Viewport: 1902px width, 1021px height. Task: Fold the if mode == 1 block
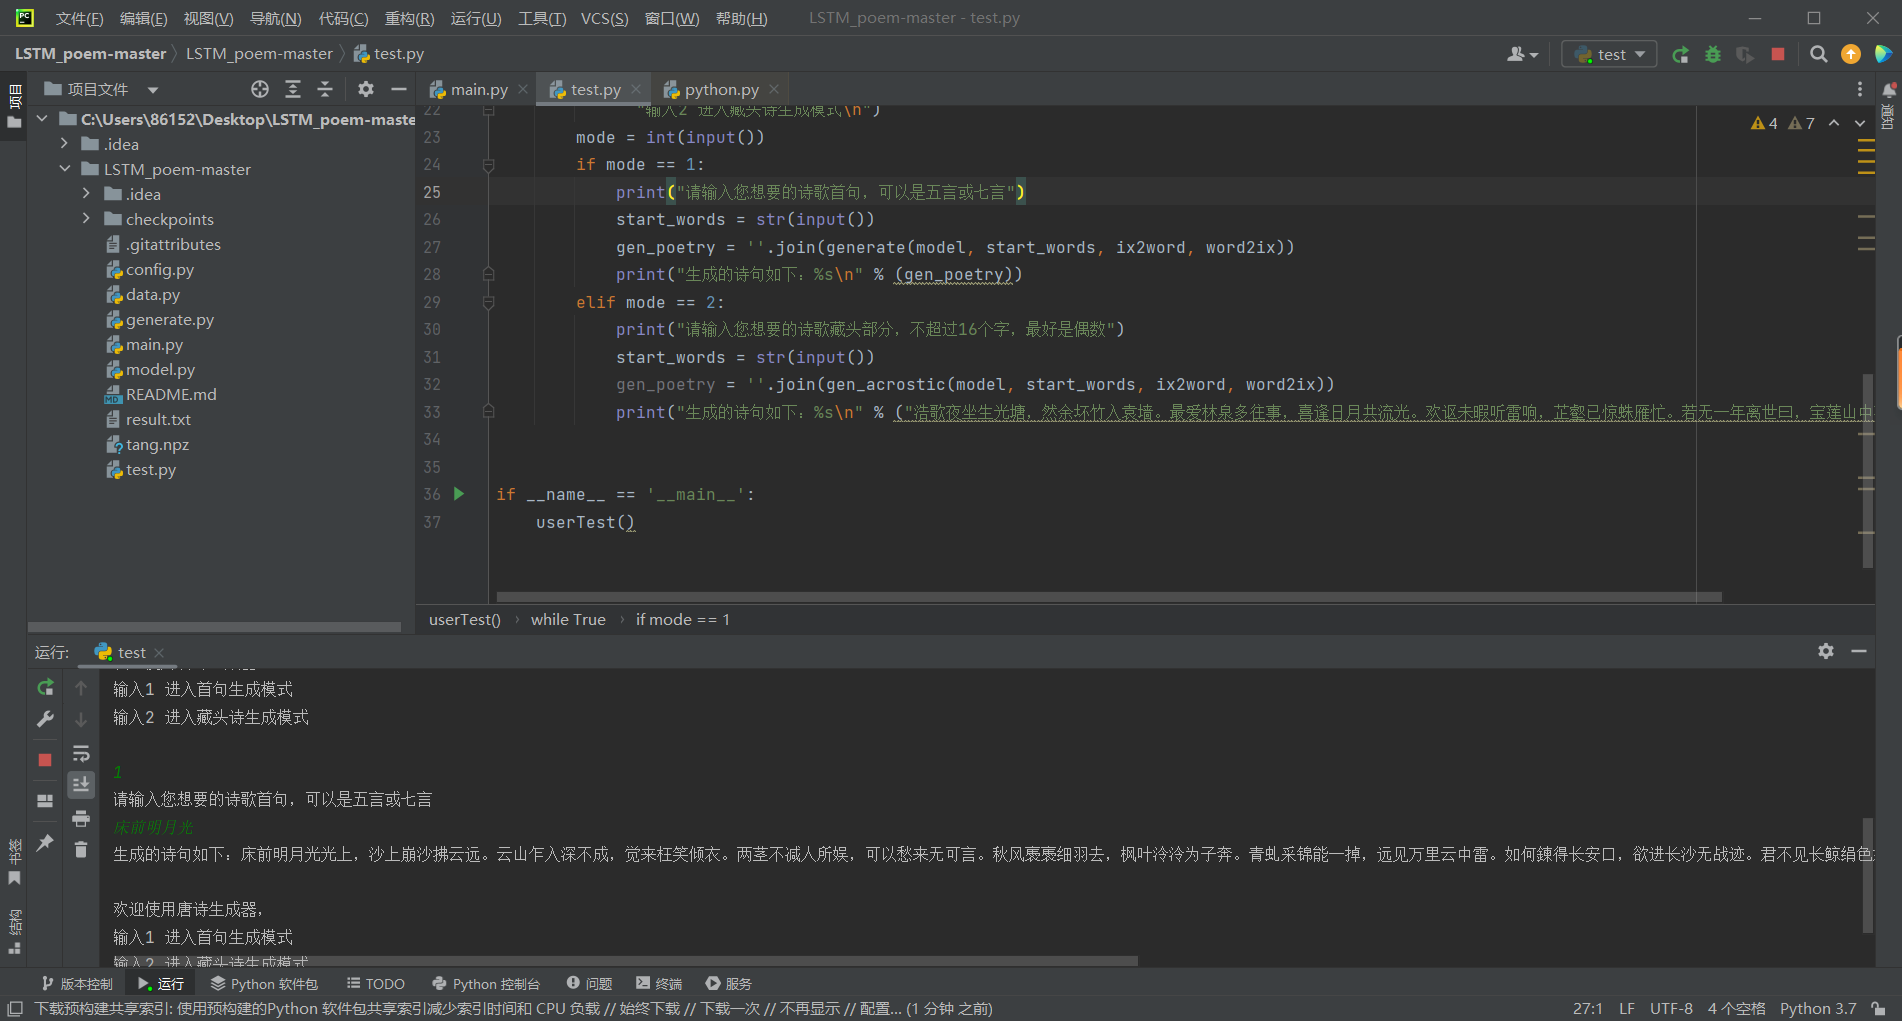(x=489, y=165)
